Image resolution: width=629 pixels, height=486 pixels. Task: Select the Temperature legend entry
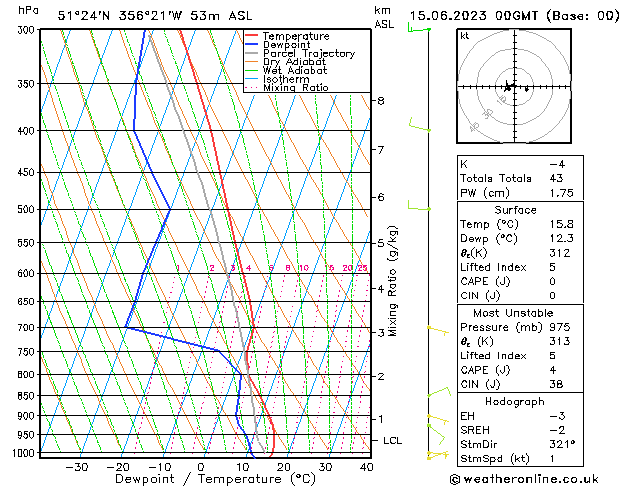(296, 36)
